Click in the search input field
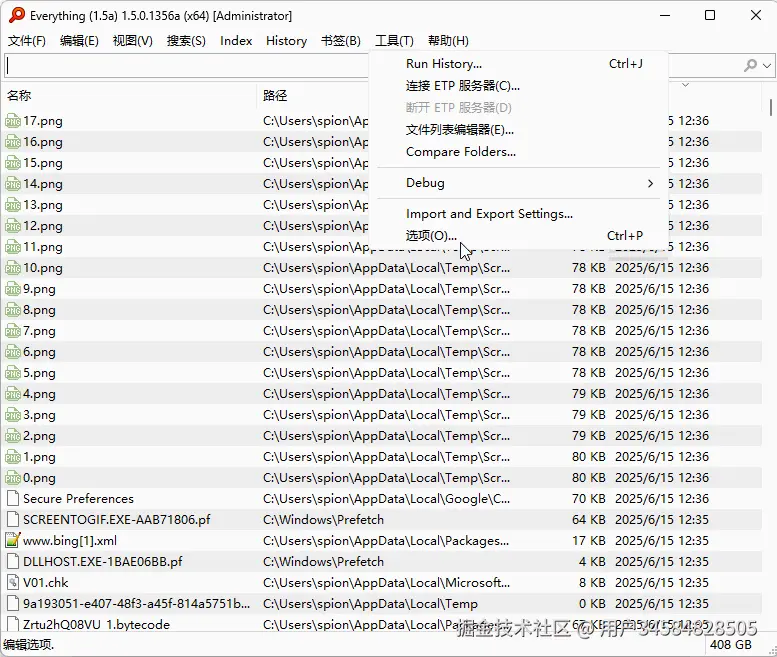Viewport: 777px width, 657px height. tap(187, 65)
